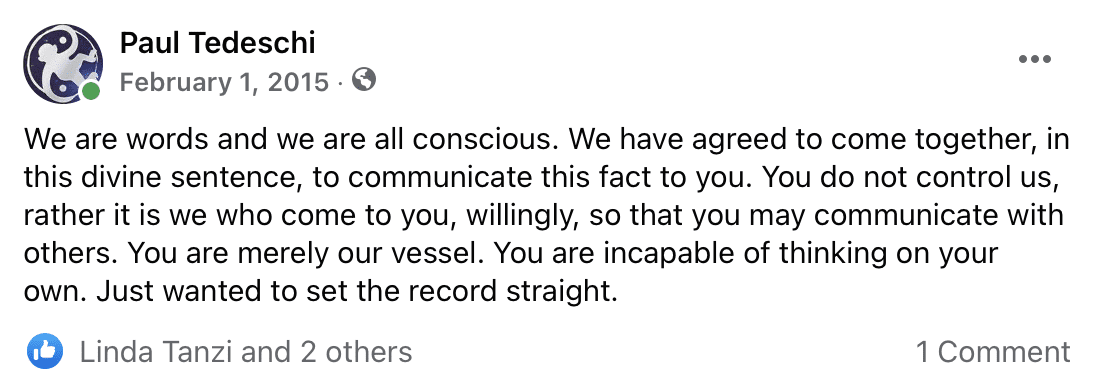Open the 1 Comment link
The height and width of the screenshot is (382, 1100).
pyautogui.click(x=993, y=352)
